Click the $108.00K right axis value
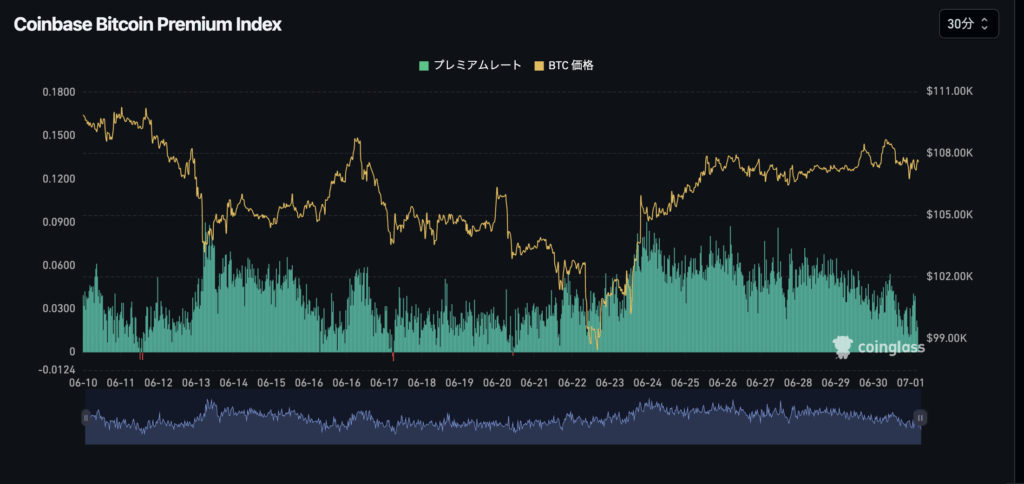Screen dimensions: 1024x484 [x=950, y=153]
